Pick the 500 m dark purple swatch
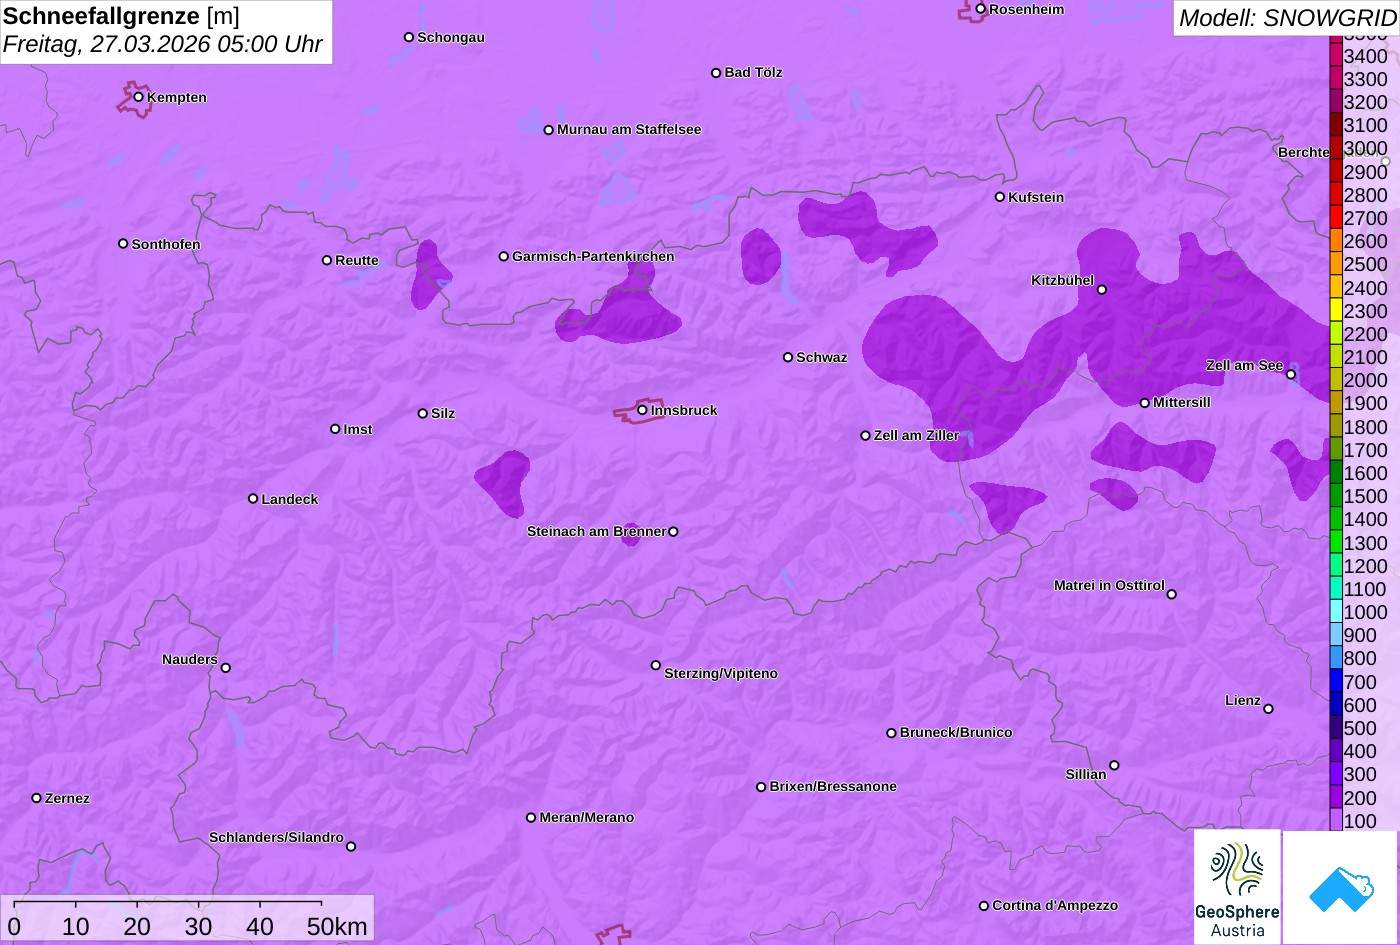The height and width of the screenshot is (945, 1400). pyautogui.click(x=1336, y=728)
